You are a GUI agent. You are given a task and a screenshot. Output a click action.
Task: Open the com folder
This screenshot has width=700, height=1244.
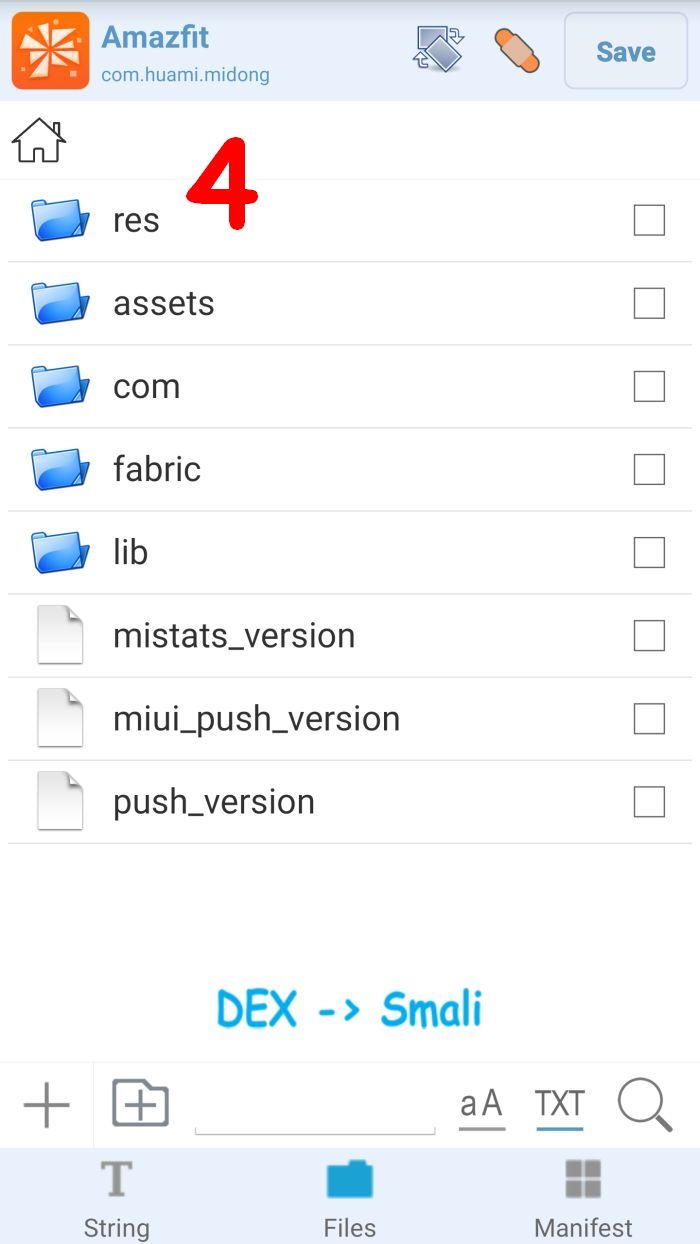146,386
